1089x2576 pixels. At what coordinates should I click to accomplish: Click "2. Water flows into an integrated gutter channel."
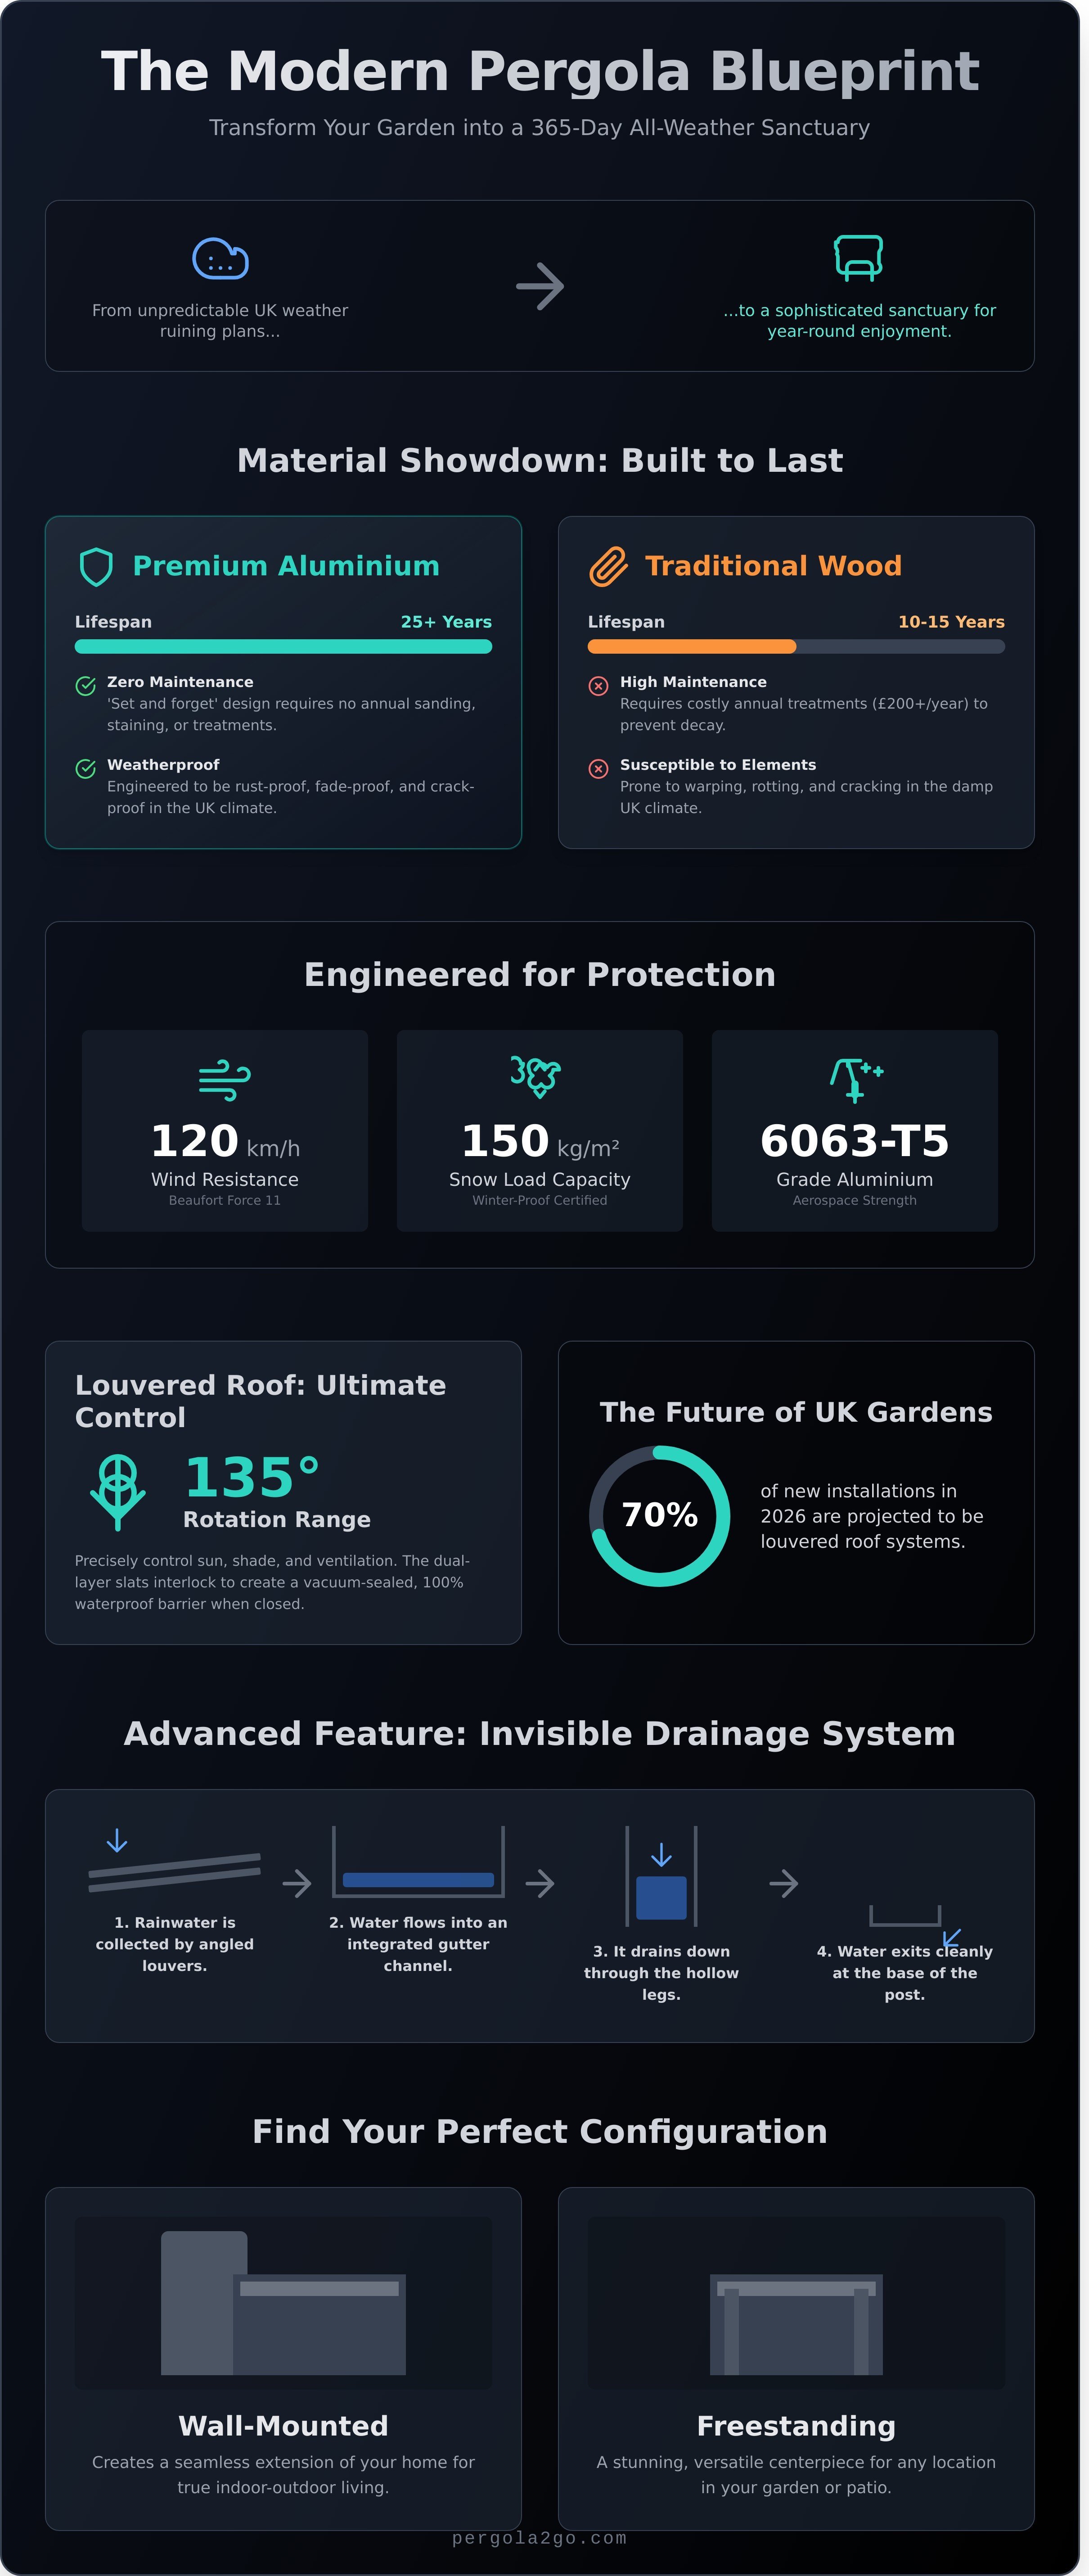coord(418,1944)
